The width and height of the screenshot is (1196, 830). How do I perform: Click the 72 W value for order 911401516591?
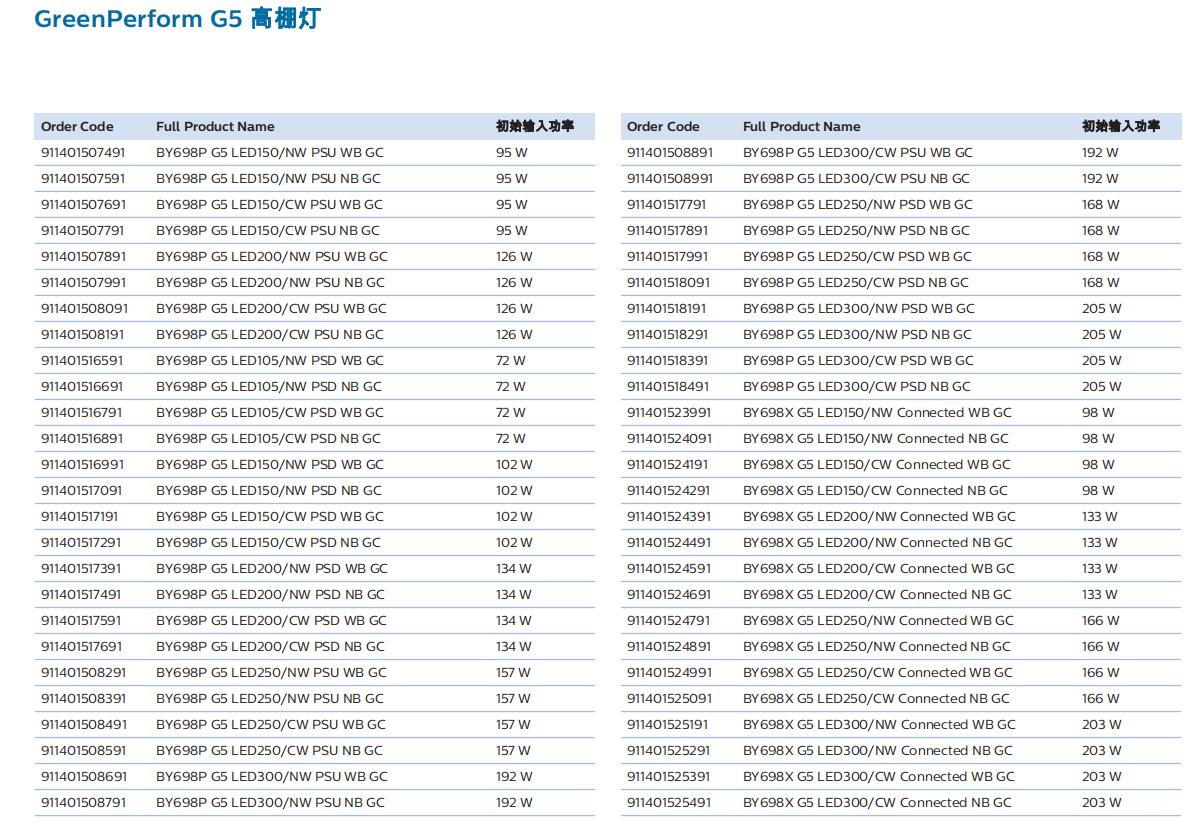pyautogui.click(x=510, y=361)
